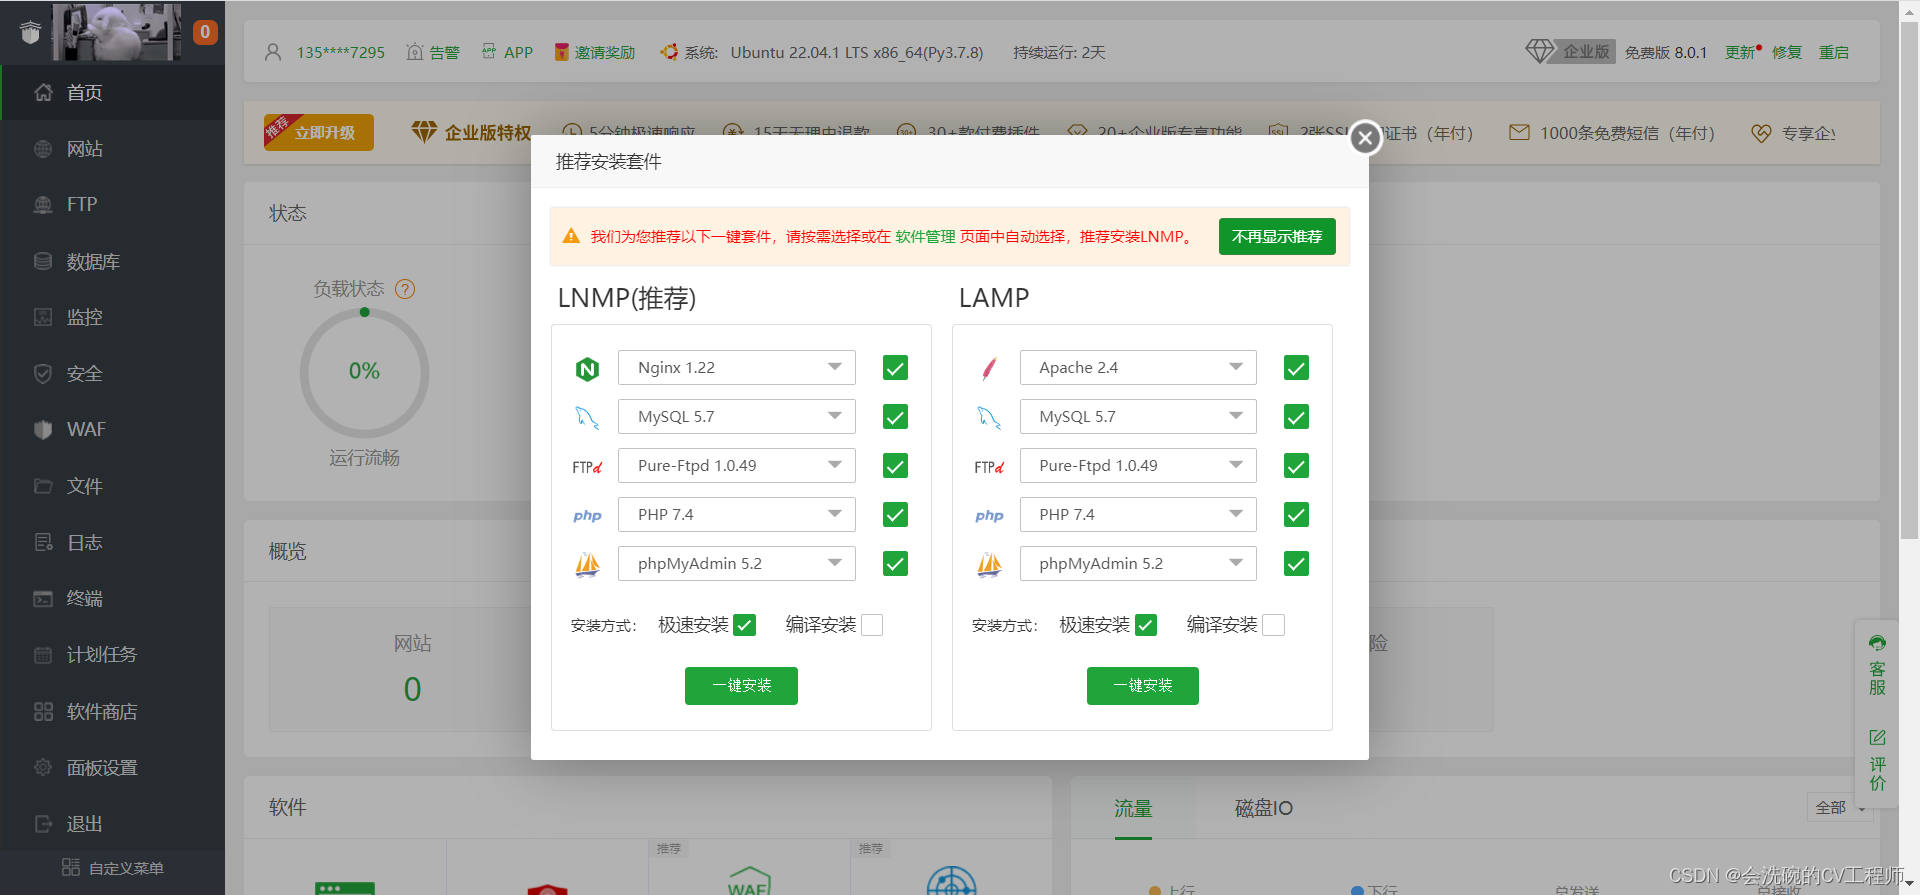Uncheck Nginx 1.22 in LNMP

[x=895, y=368]
